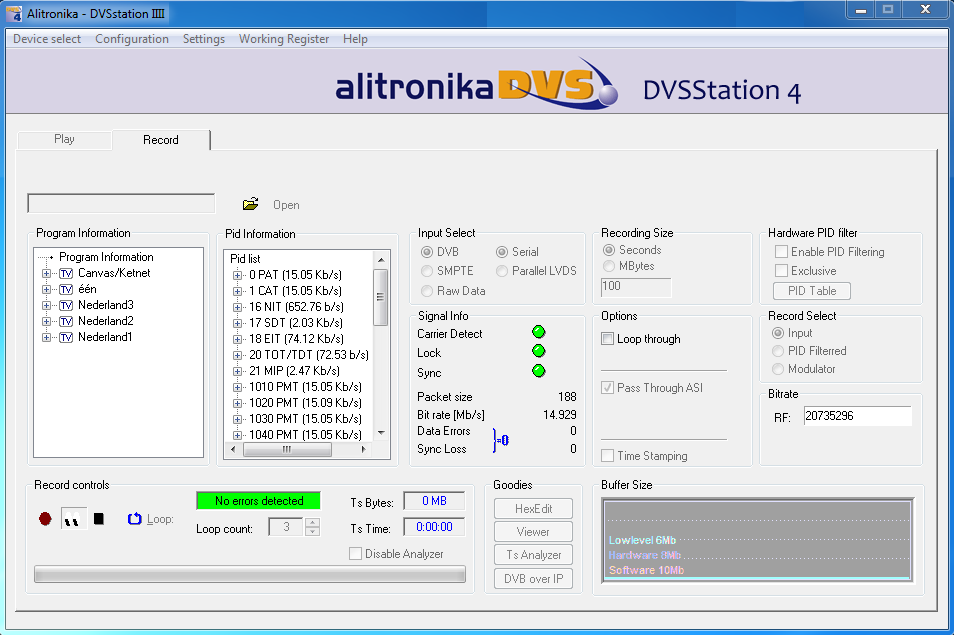Click the blue Loop arrow icon

click(x=135, y=519)
